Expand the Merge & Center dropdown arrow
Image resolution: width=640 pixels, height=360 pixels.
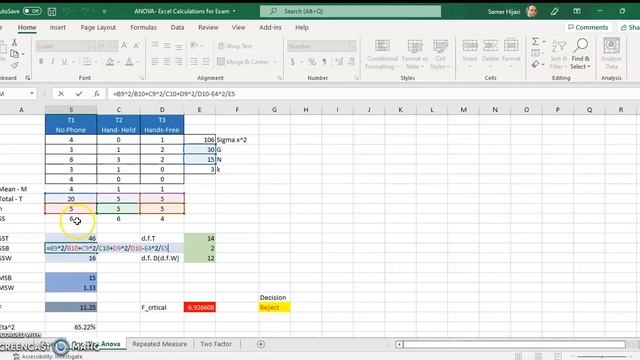pos(275,62)
